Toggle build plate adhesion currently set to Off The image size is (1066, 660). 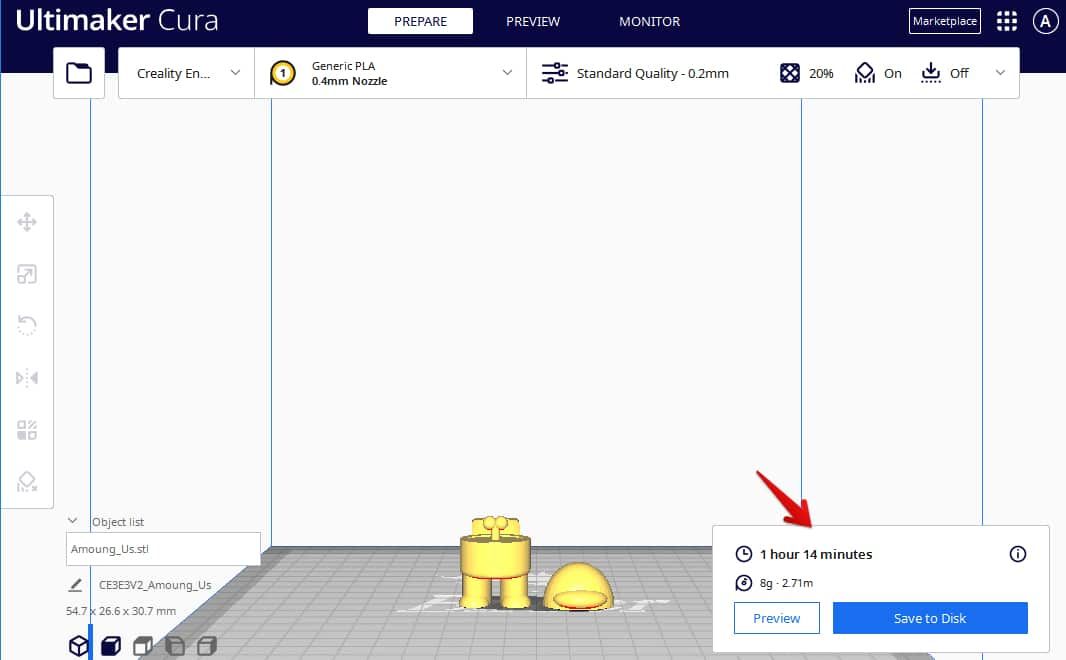point(943,72)
